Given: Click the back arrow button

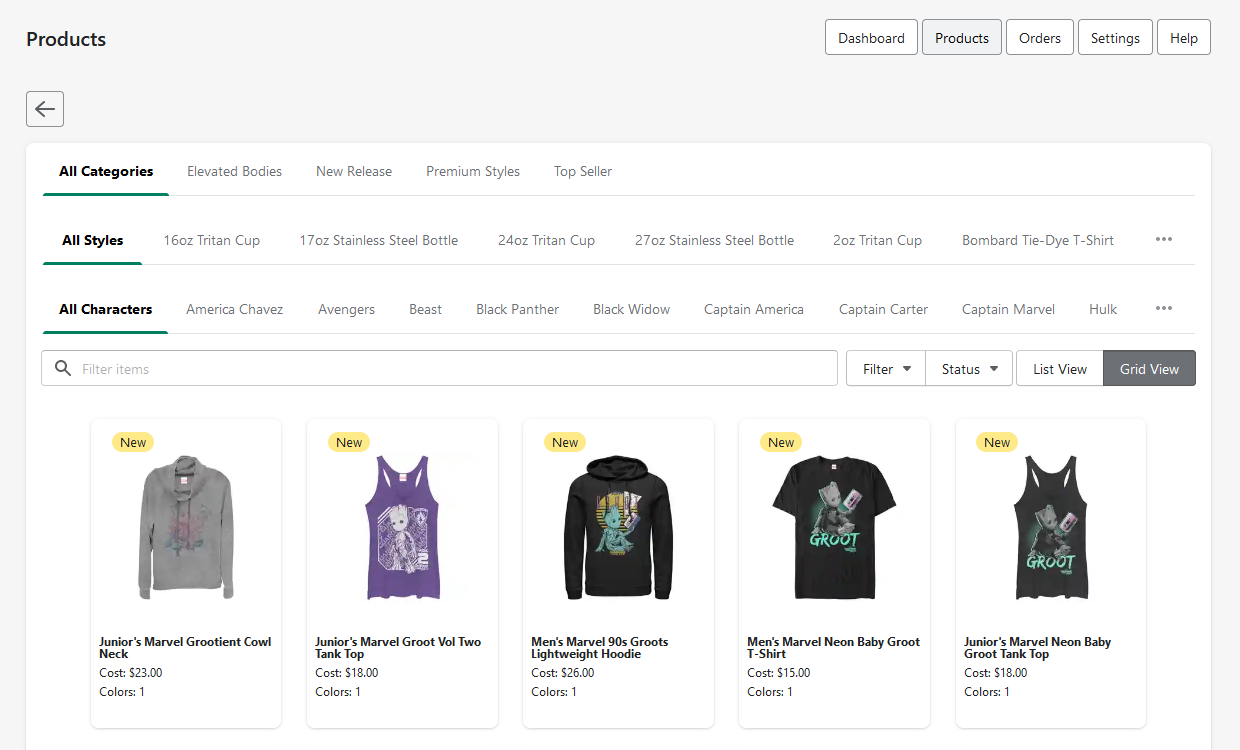Looking at the screenshot, I should (x=45, y=109).
